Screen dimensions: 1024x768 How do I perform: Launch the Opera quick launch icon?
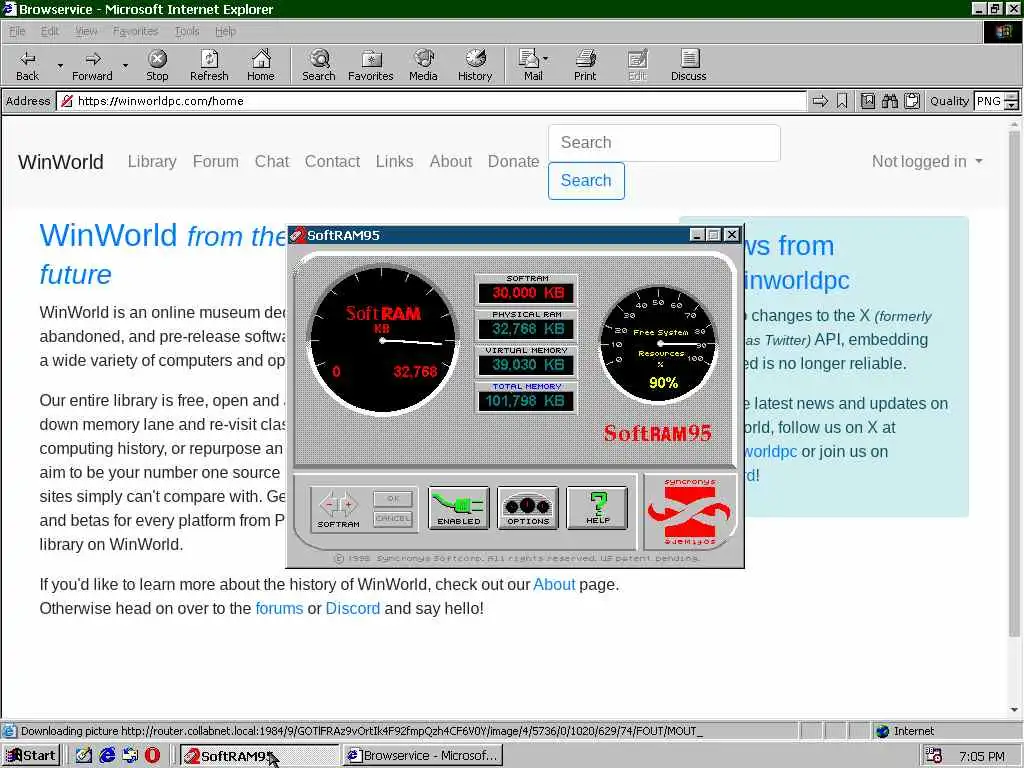click(x=152, y=756)
